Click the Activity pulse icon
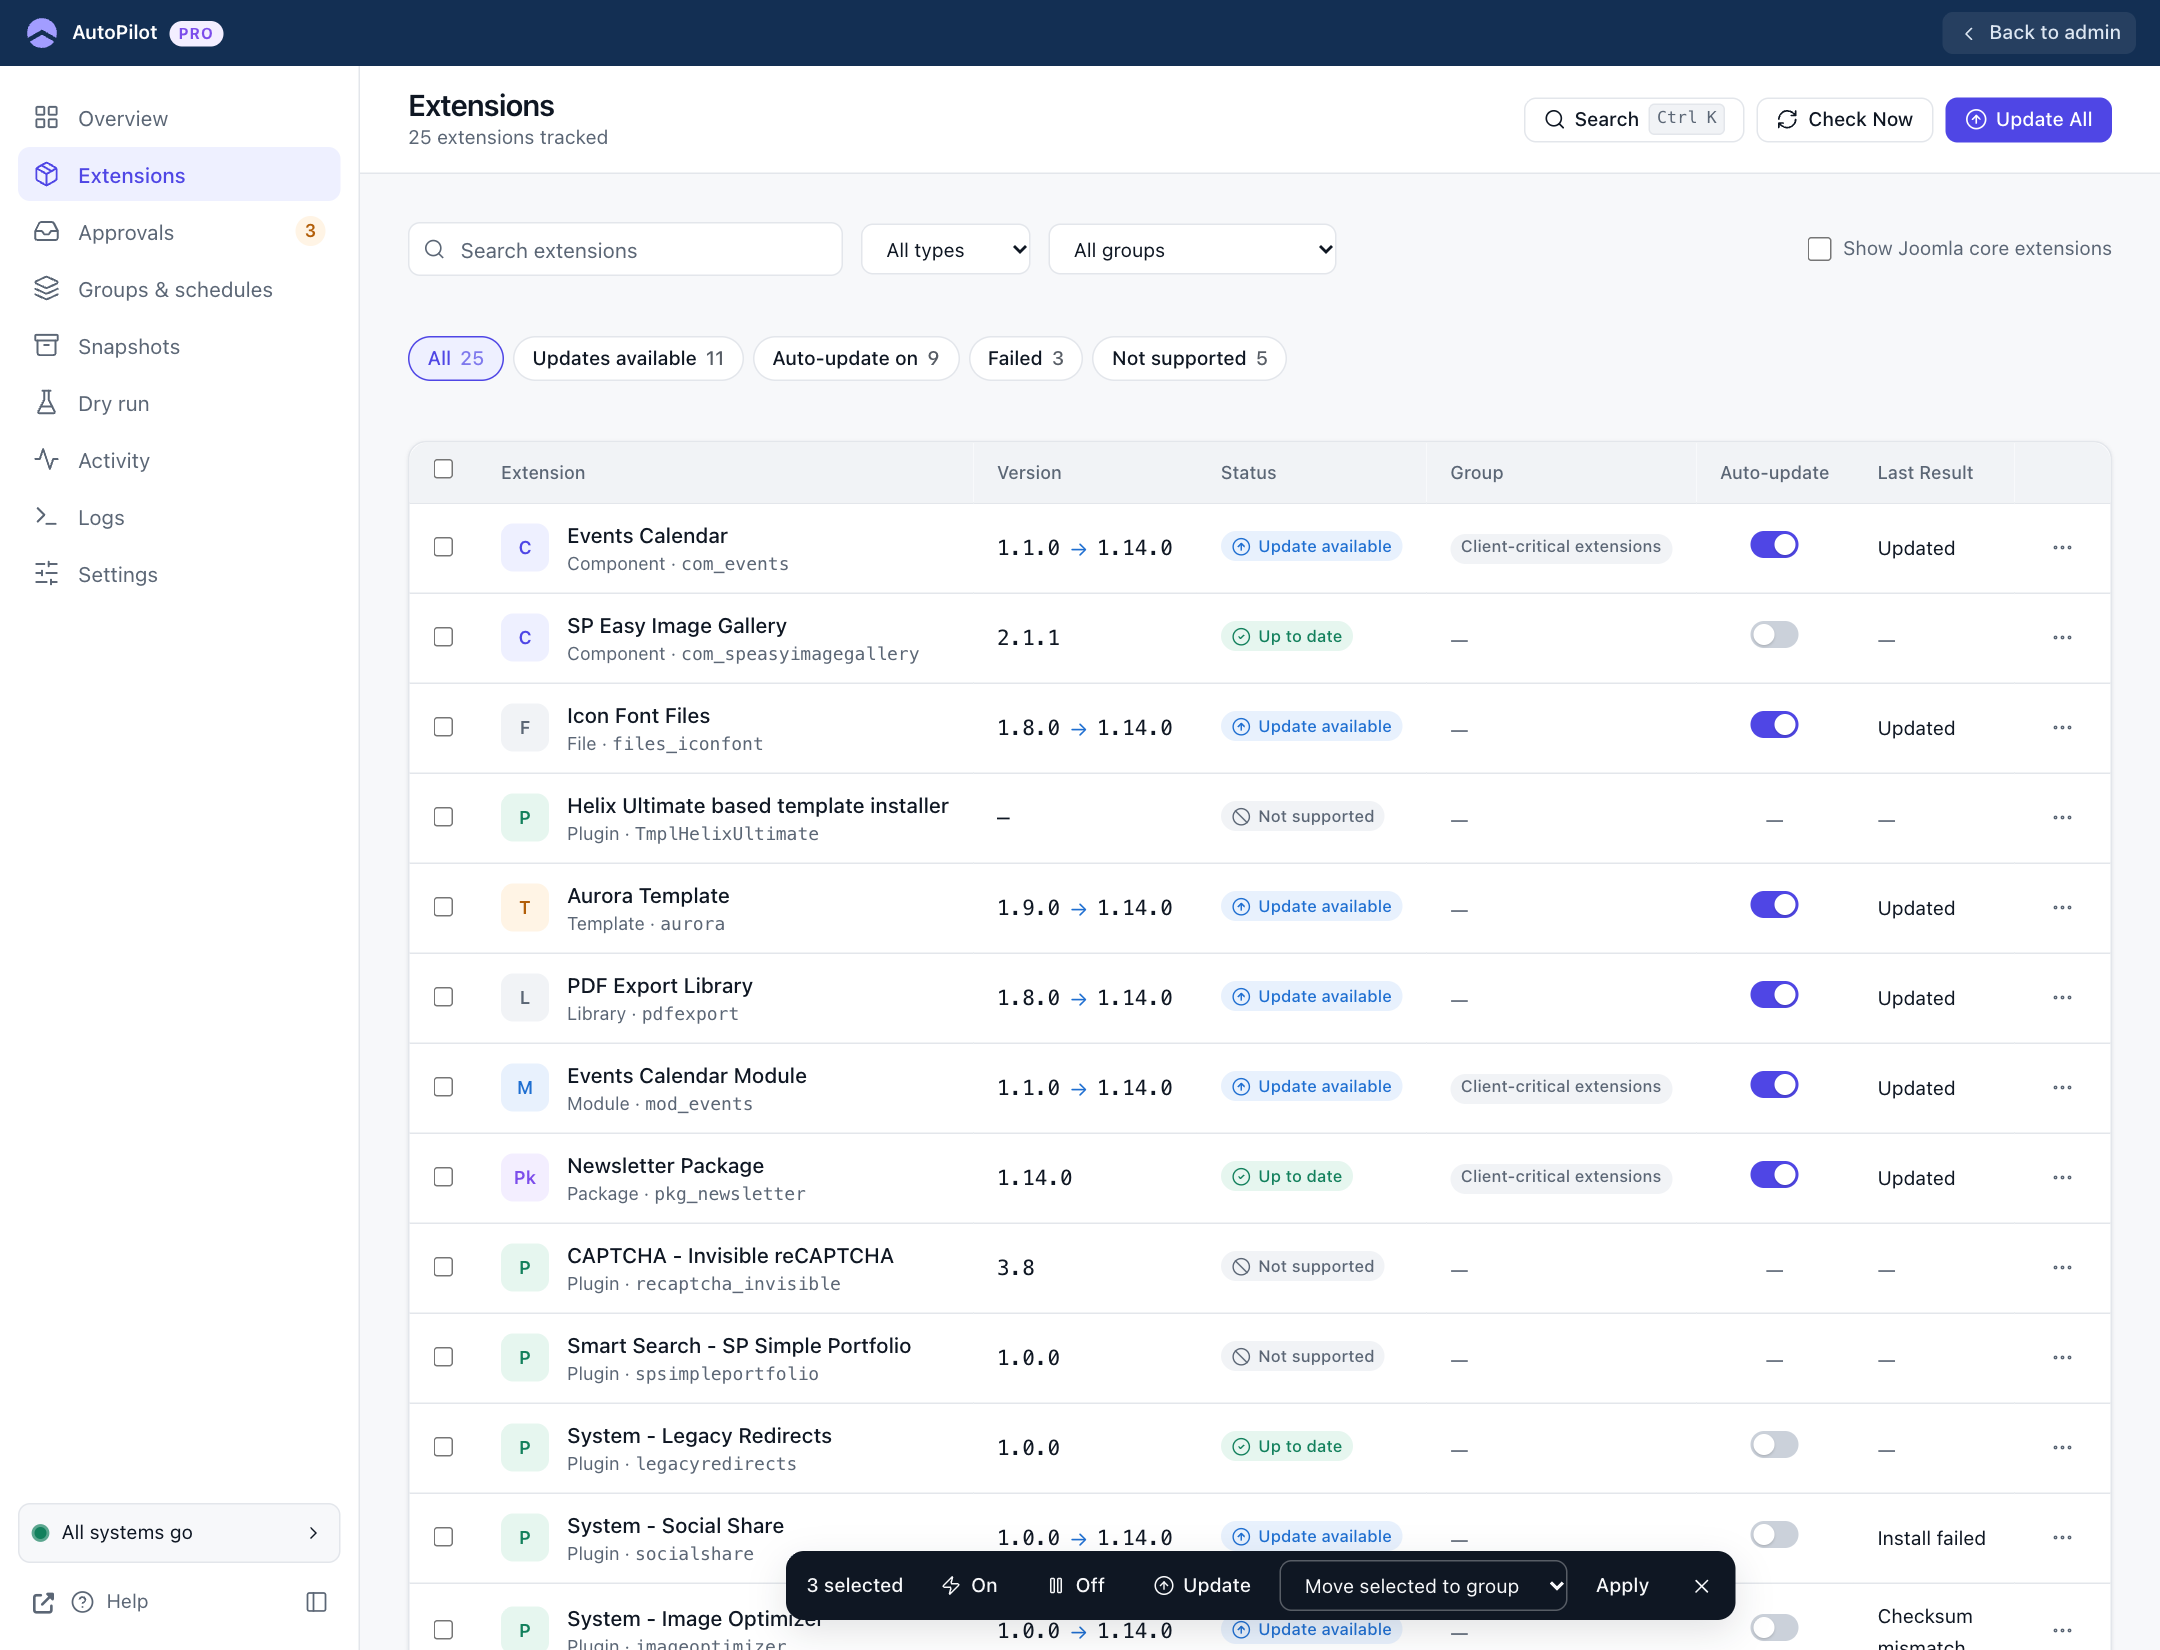This screenshot has width=2160, height=1650. pyautogui.click(x=46, y=460)
